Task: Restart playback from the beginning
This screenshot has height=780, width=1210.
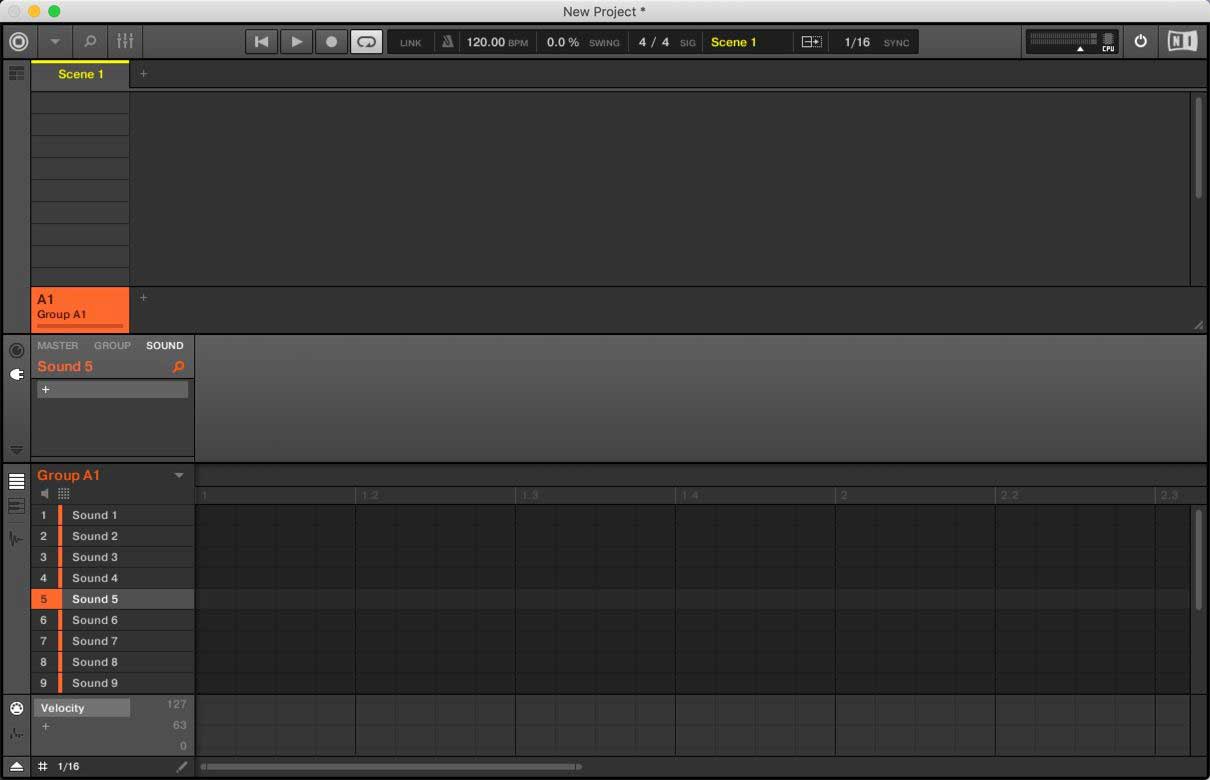Action: click(x=261, y=42)
